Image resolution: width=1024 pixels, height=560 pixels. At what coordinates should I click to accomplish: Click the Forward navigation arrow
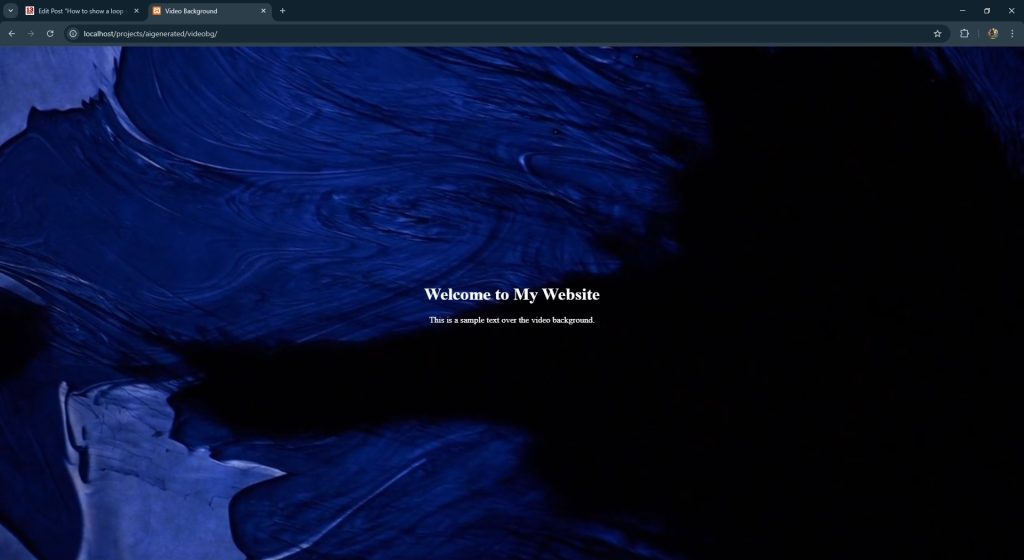click(x=31, y=33)
